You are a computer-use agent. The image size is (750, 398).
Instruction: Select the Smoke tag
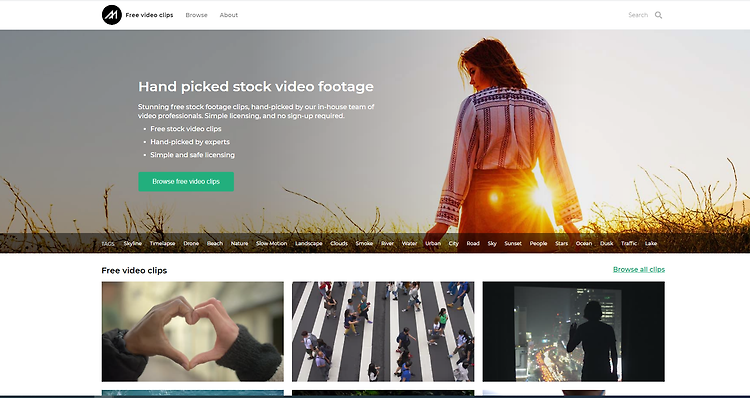[364, 243]
